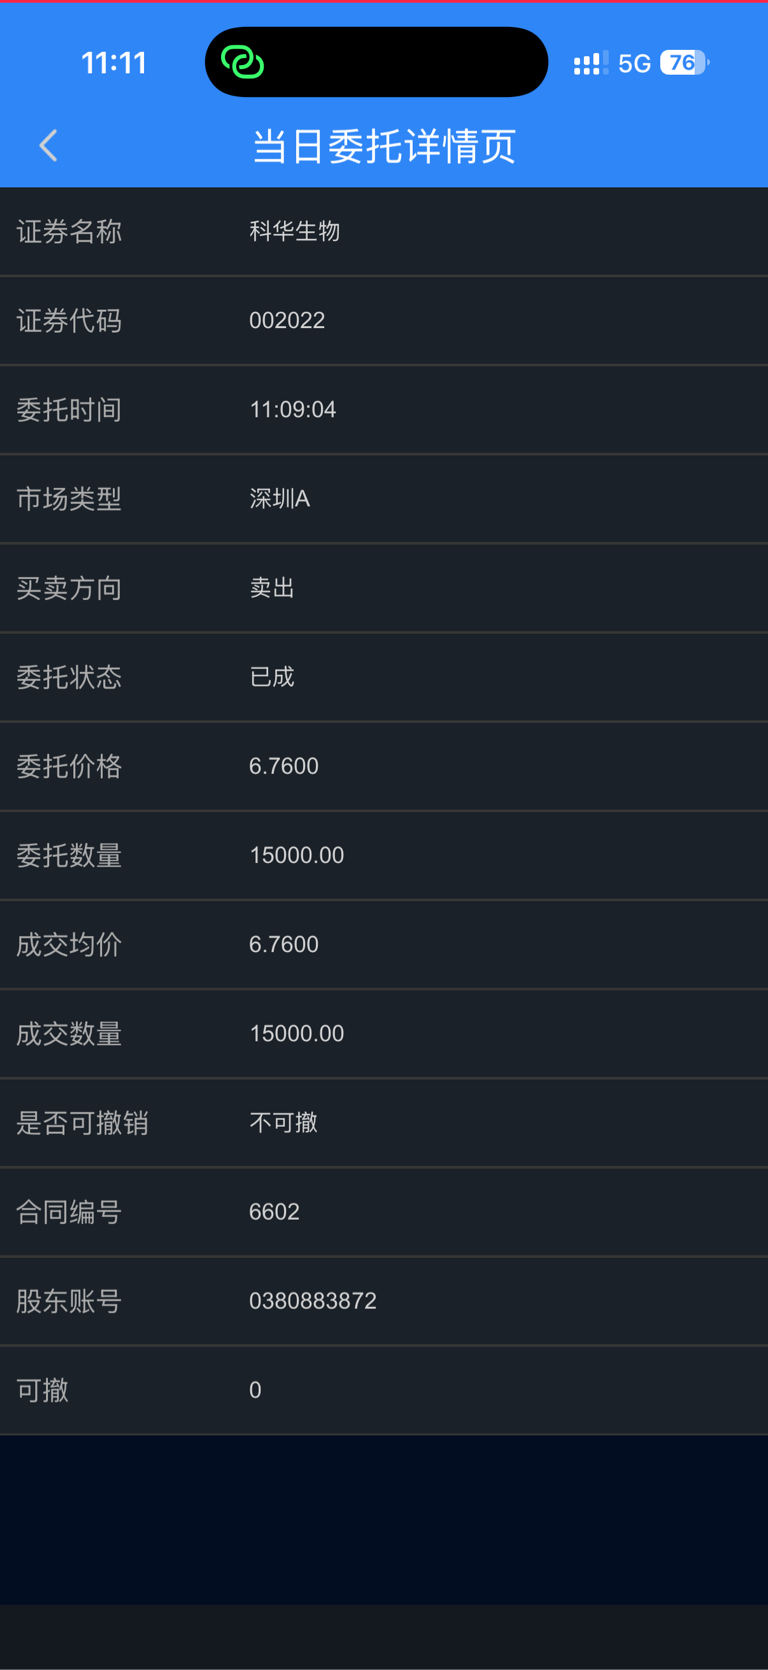This screenshot has height=1670, width=768.
Task: Tap the 成交数量 row
Action: point(384,1033)
